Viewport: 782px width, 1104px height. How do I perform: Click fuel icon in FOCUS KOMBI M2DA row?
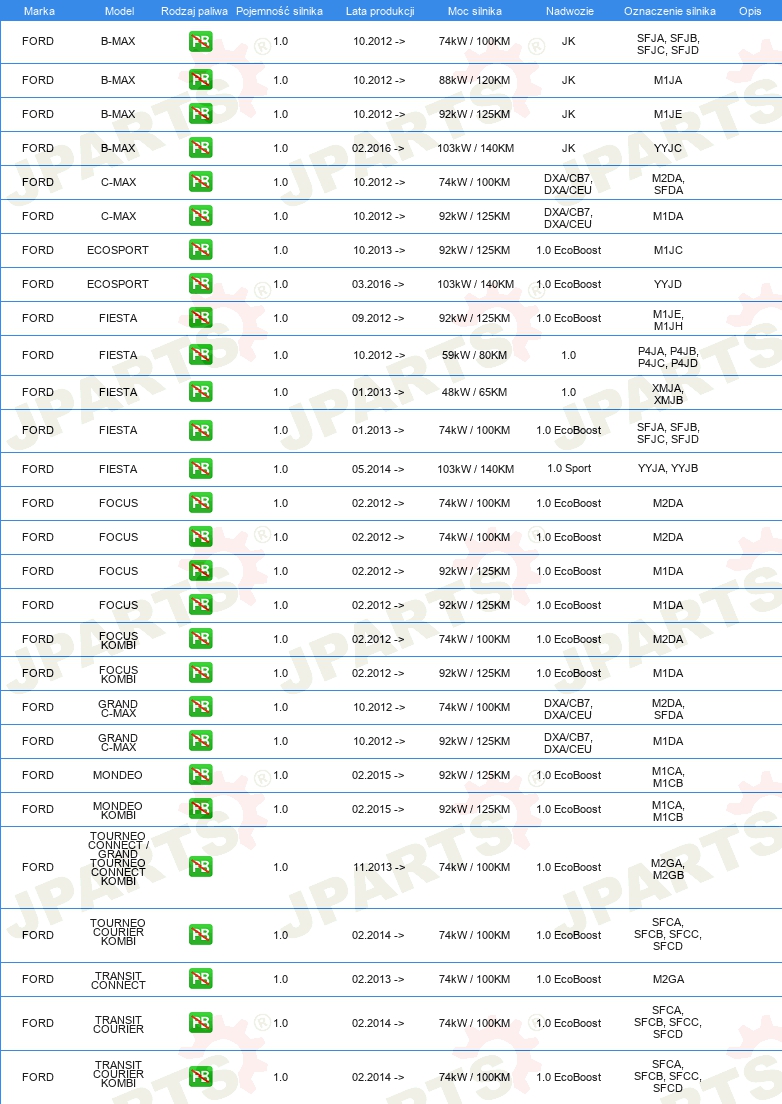click(201, 639)
